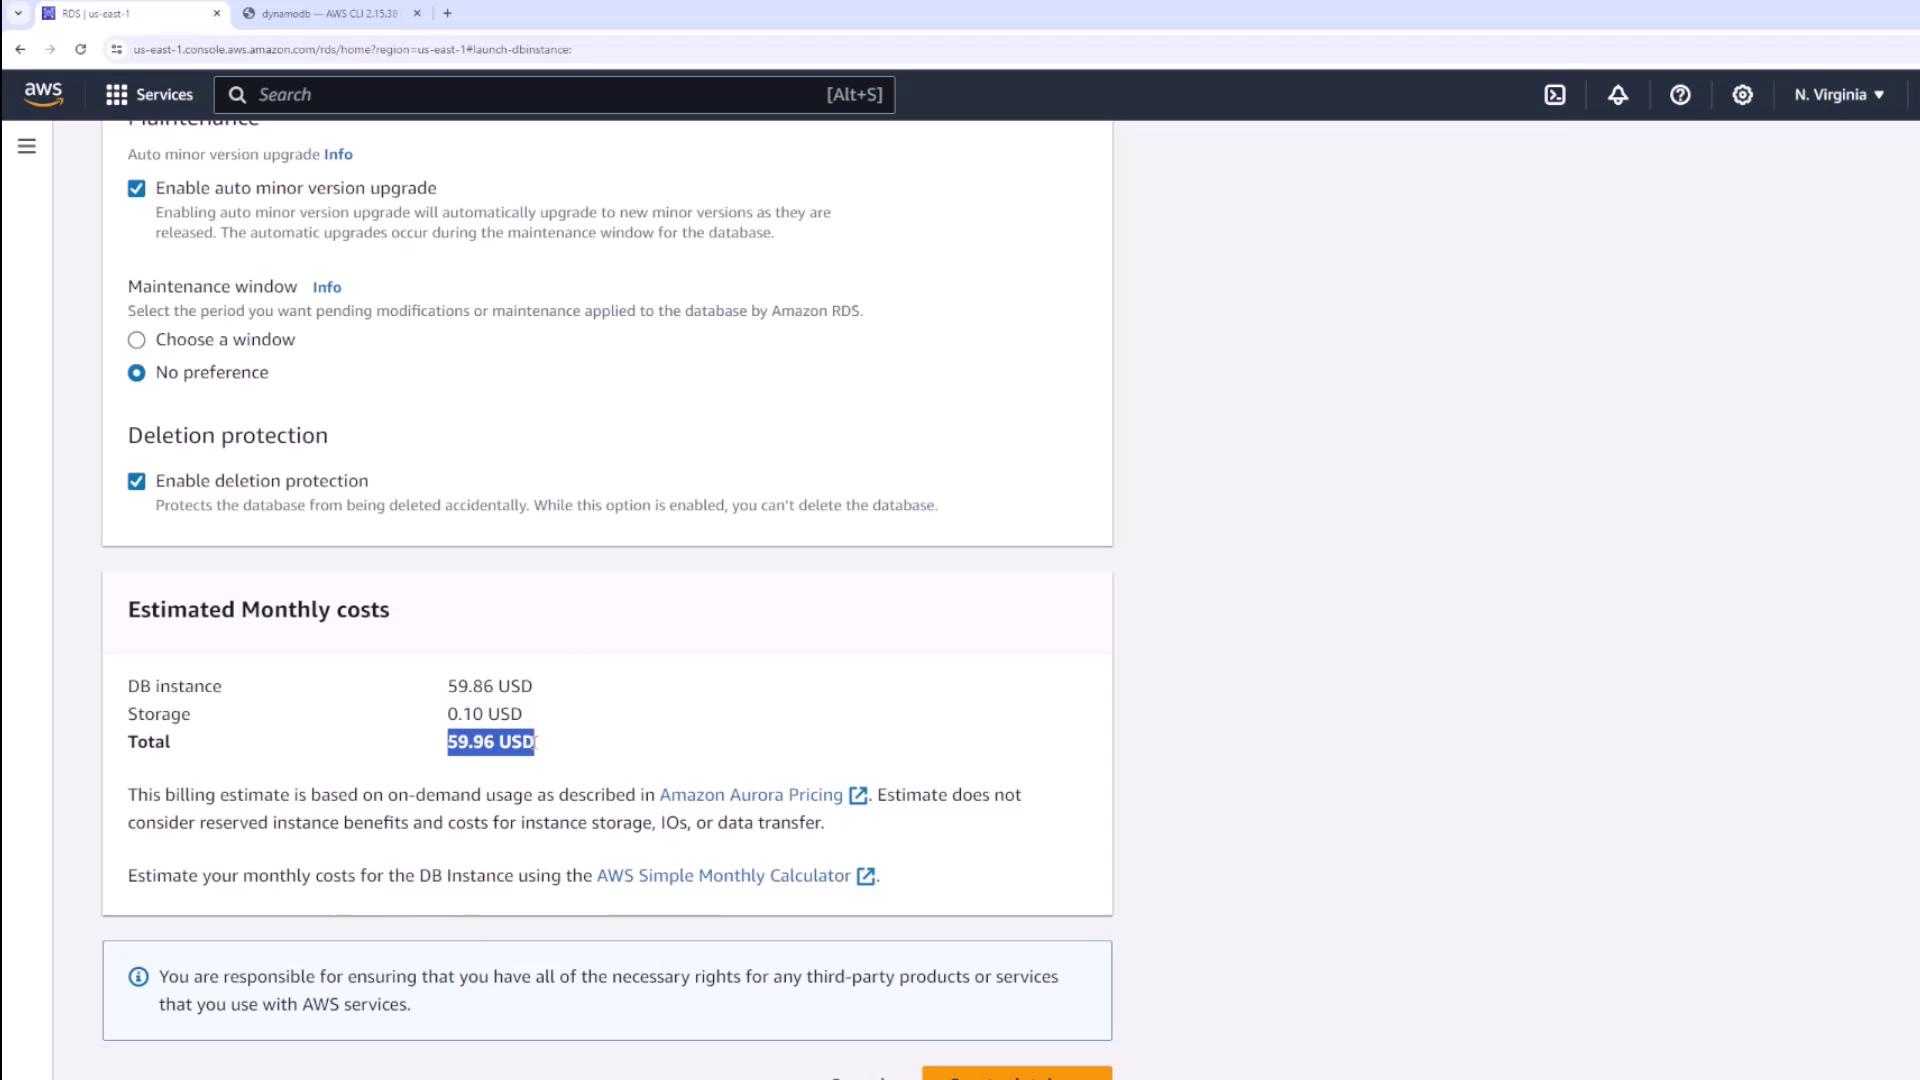Image resolution: width=1920 pixels, height=1080 pixels.
Task: Open the help question mark icon
Action: (1680, 95)
